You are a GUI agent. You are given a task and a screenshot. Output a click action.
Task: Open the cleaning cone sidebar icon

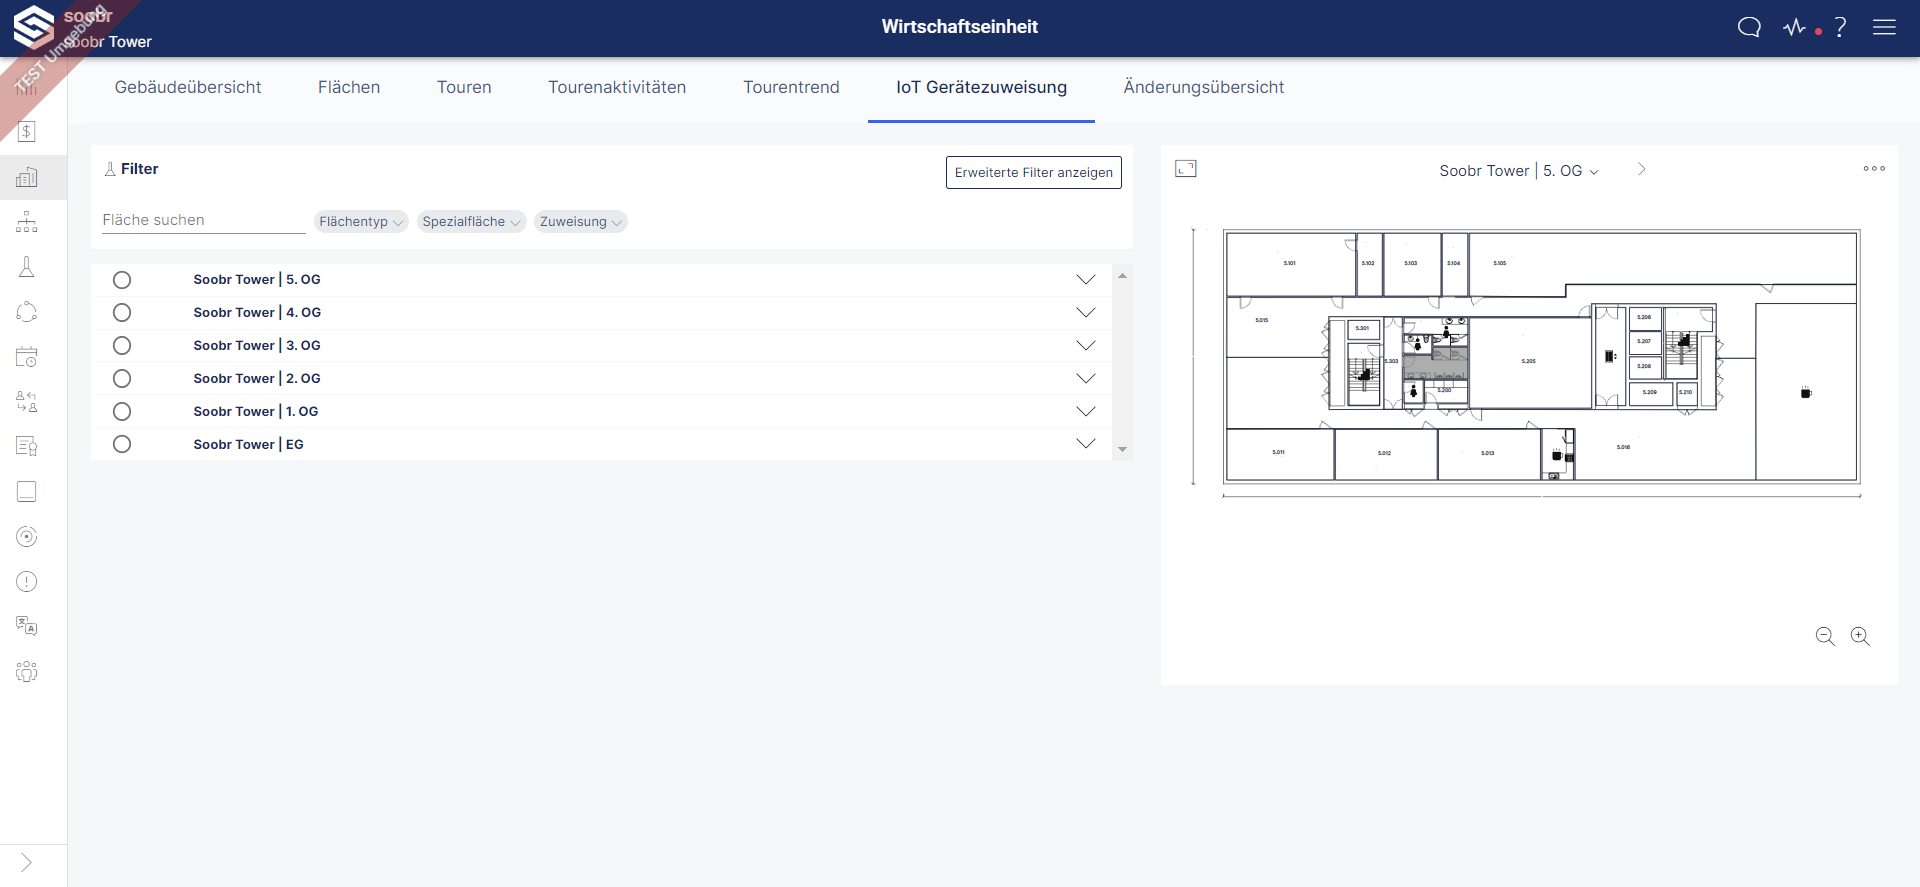(x=27, y=267)
